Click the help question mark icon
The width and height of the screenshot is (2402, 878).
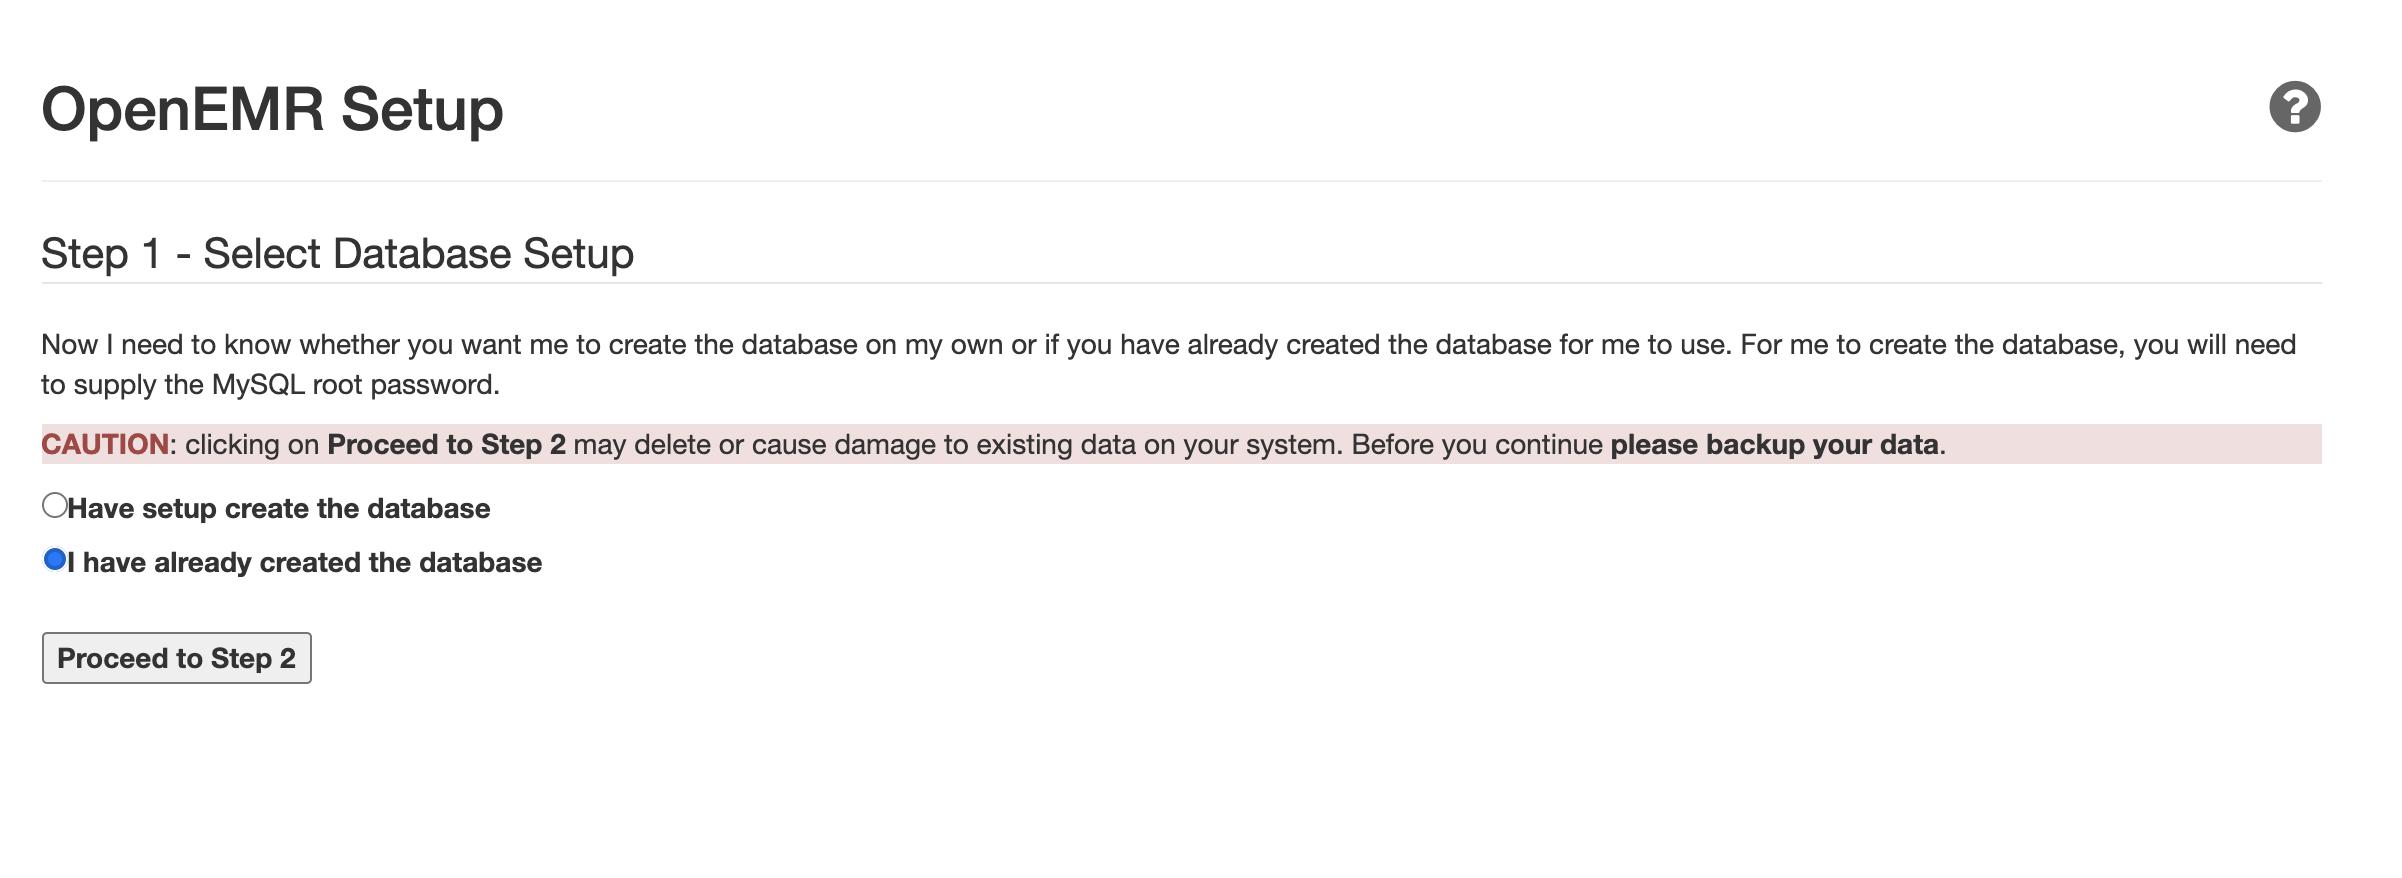(2294, 107)
